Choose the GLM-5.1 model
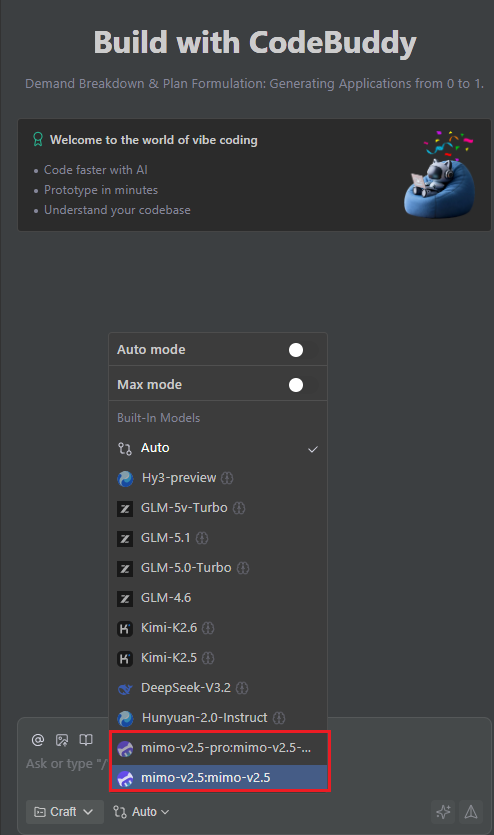This screenshot has width=494, height=835. pos(218,538)
